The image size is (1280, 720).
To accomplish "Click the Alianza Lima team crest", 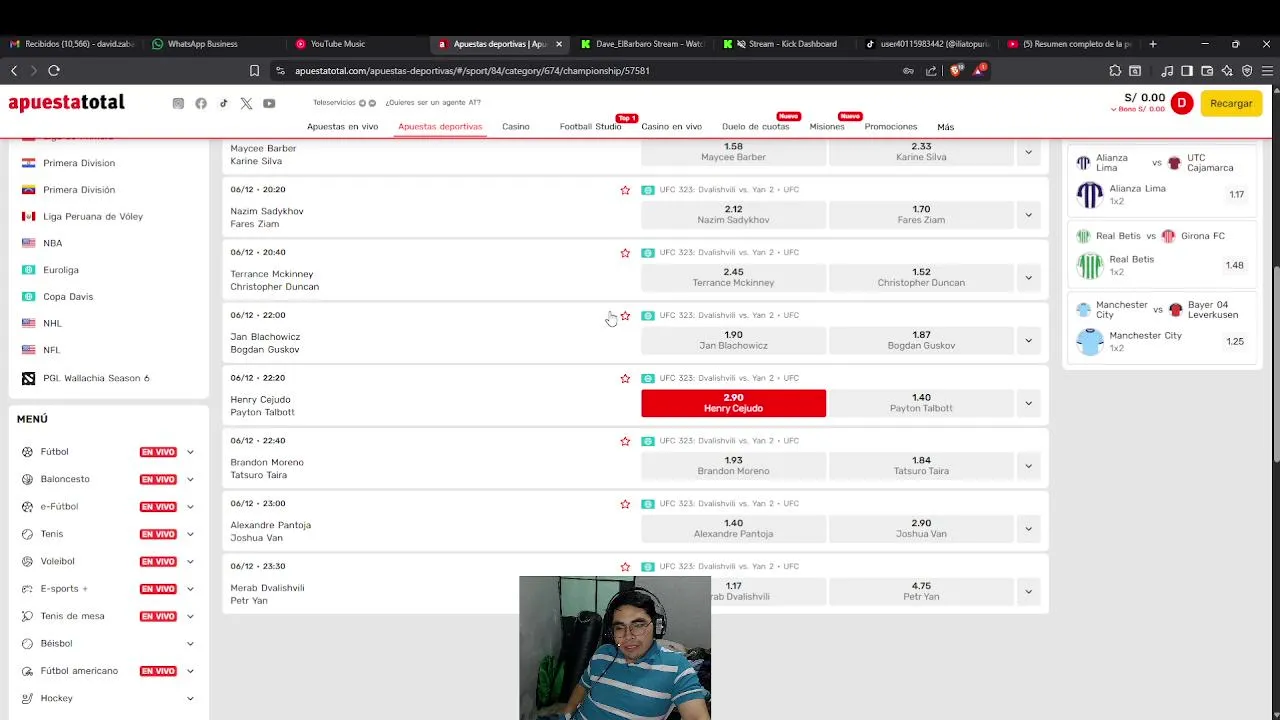I will [x=1090, y=194].
